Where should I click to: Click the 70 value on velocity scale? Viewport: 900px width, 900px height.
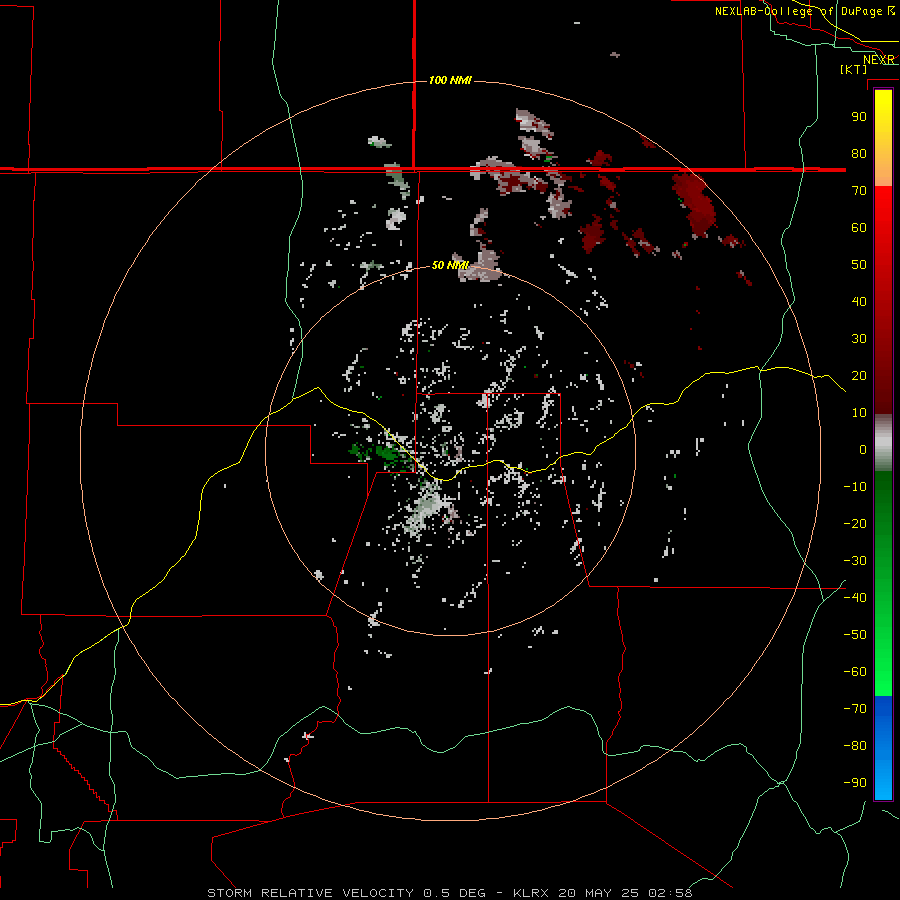pyautogui.click(x=859, y=191)
